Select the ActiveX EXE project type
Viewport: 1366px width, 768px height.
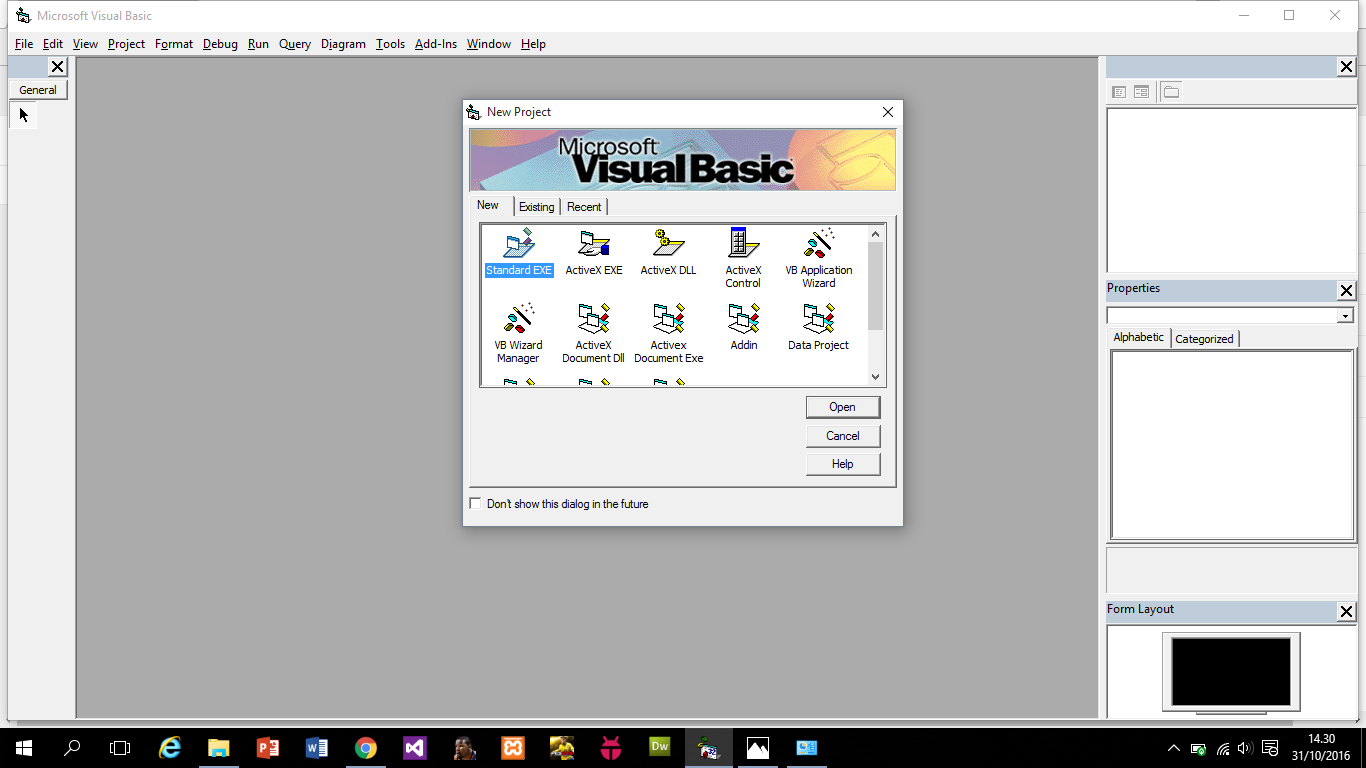coord(593,253)
